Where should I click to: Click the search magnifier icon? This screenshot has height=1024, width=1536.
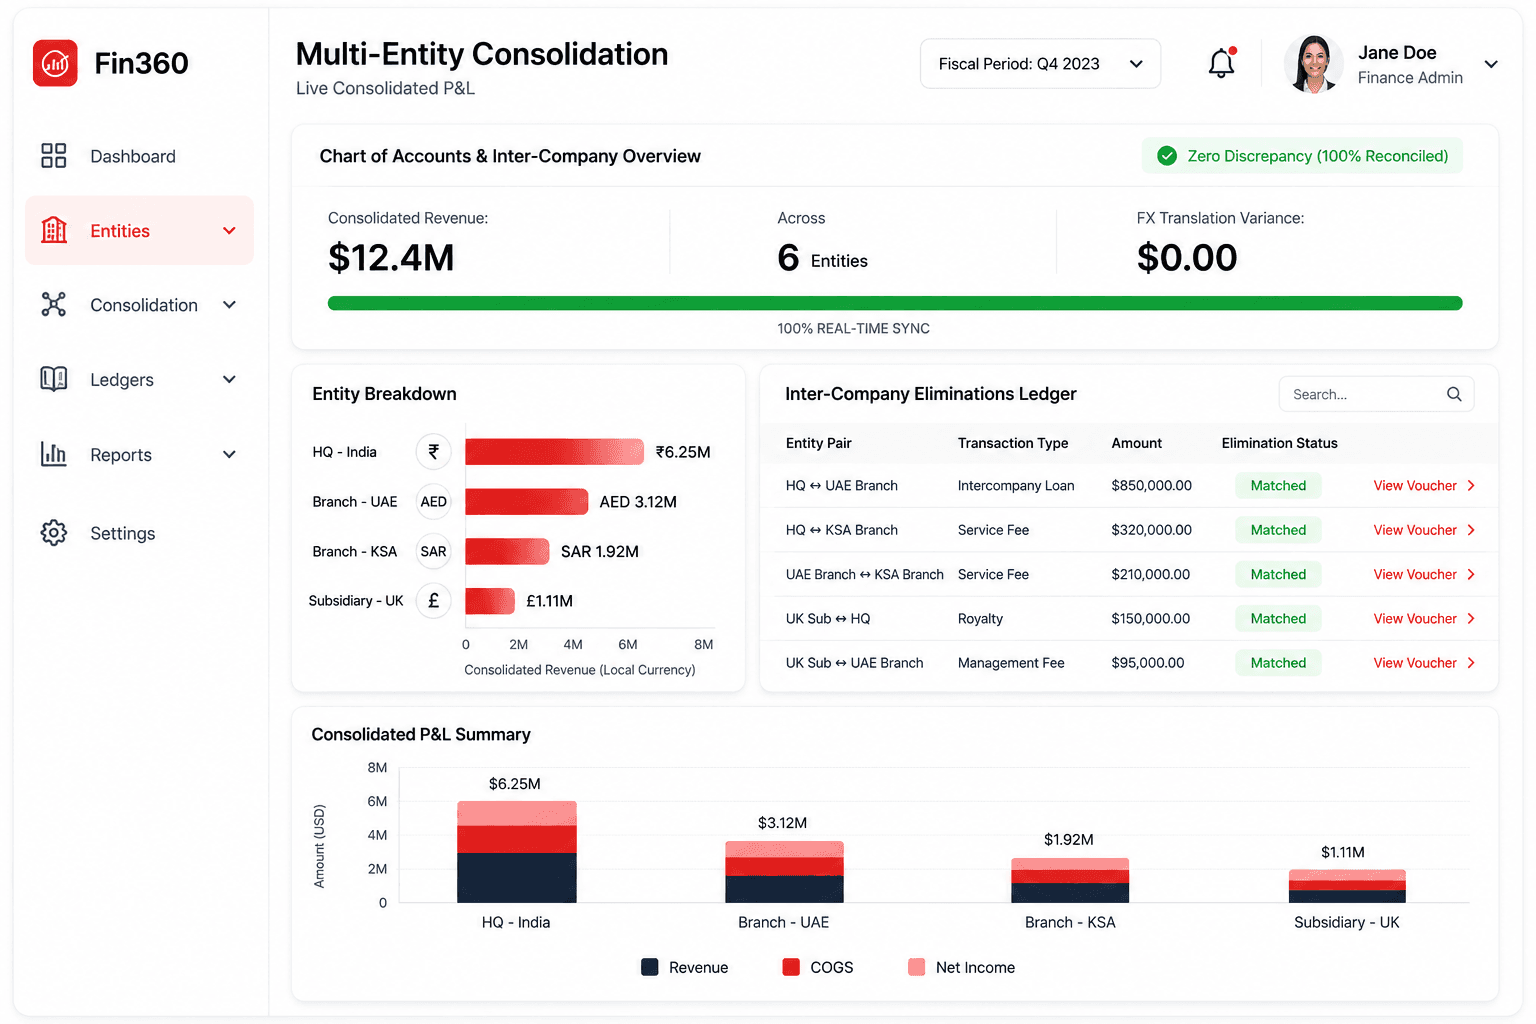tap(1454, 394)
